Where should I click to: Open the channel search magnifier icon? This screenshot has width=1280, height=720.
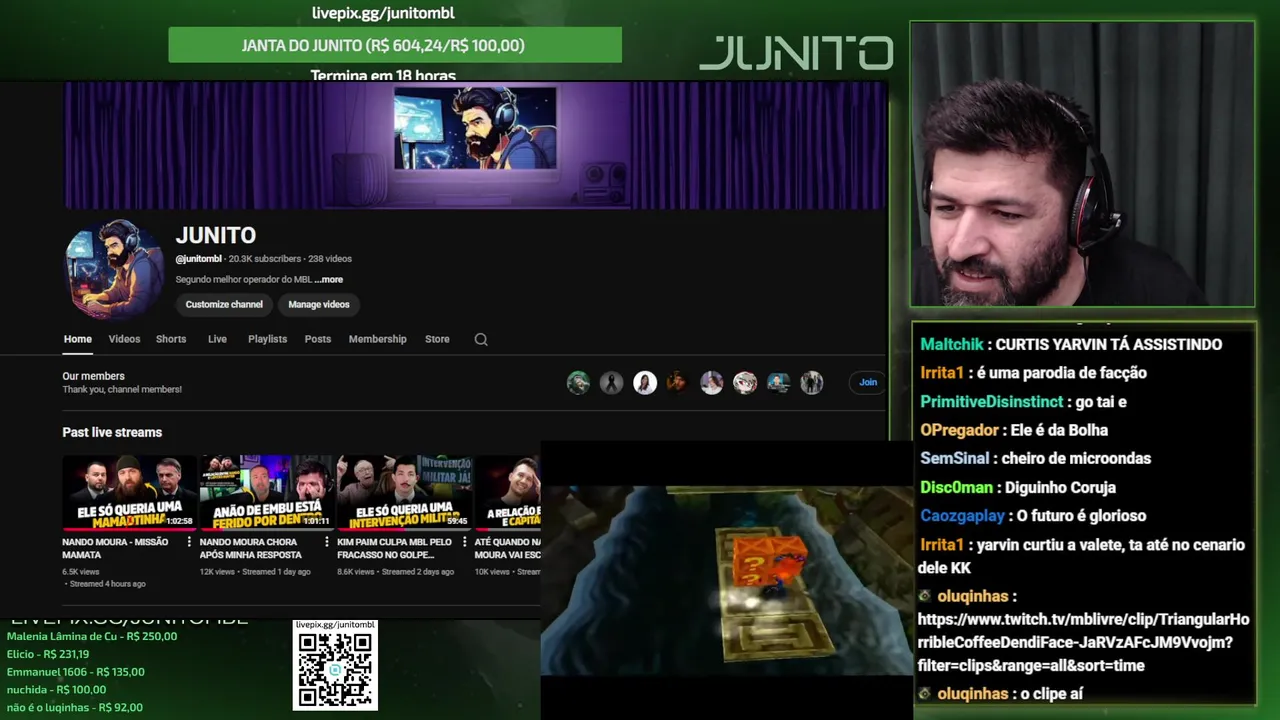point(481,339)
